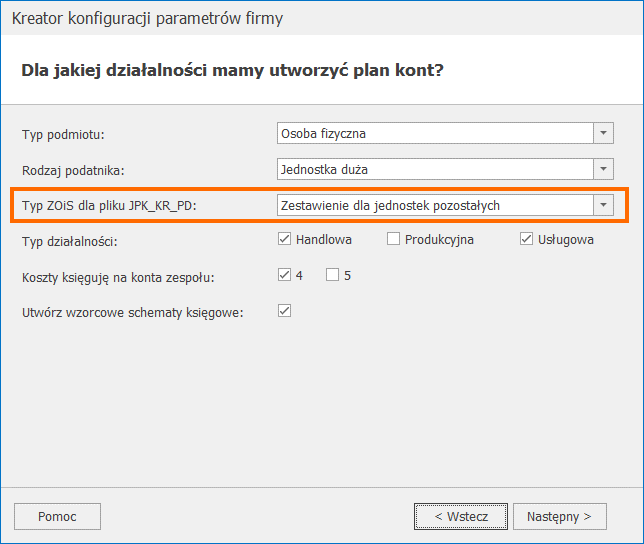Viewport: 644px width, 544px height.
Task: Uncheck cost accounts group 4 checkbox
Action: point(285,275)
